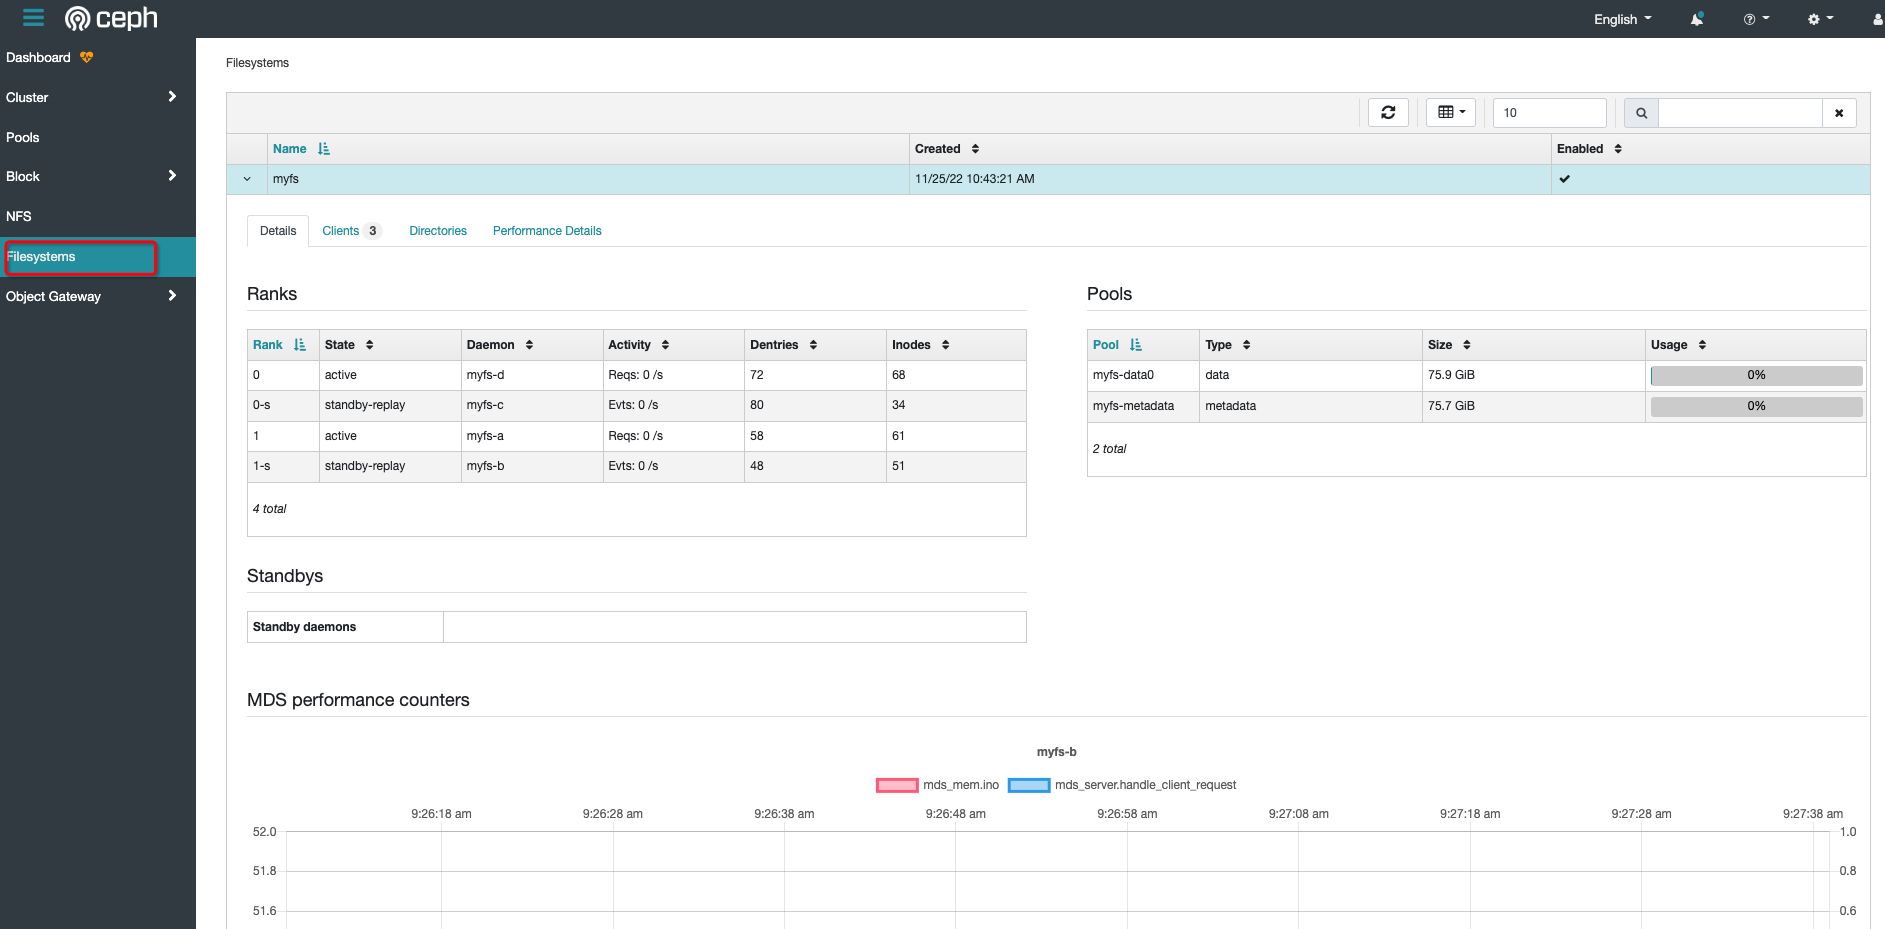Image resolution: width=1885 pixels, height=929 pixels.
Task: Toggle mds_mem.ino legend swatch
Action: coord(897,785)
